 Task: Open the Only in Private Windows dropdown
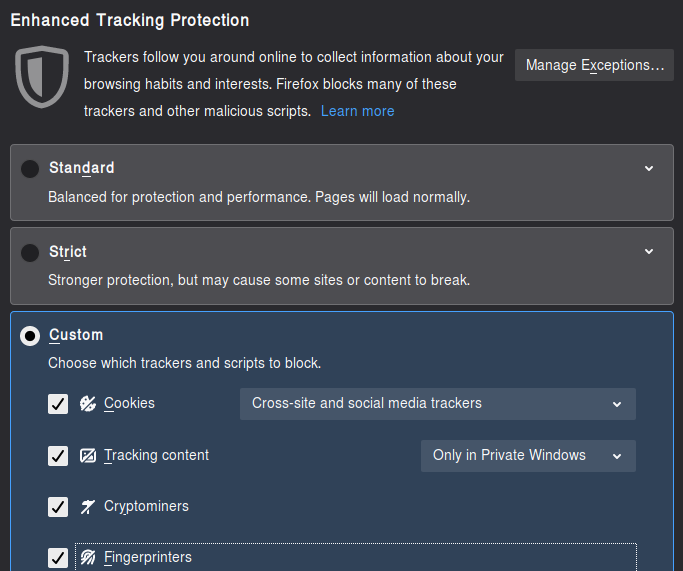(528, 456)
